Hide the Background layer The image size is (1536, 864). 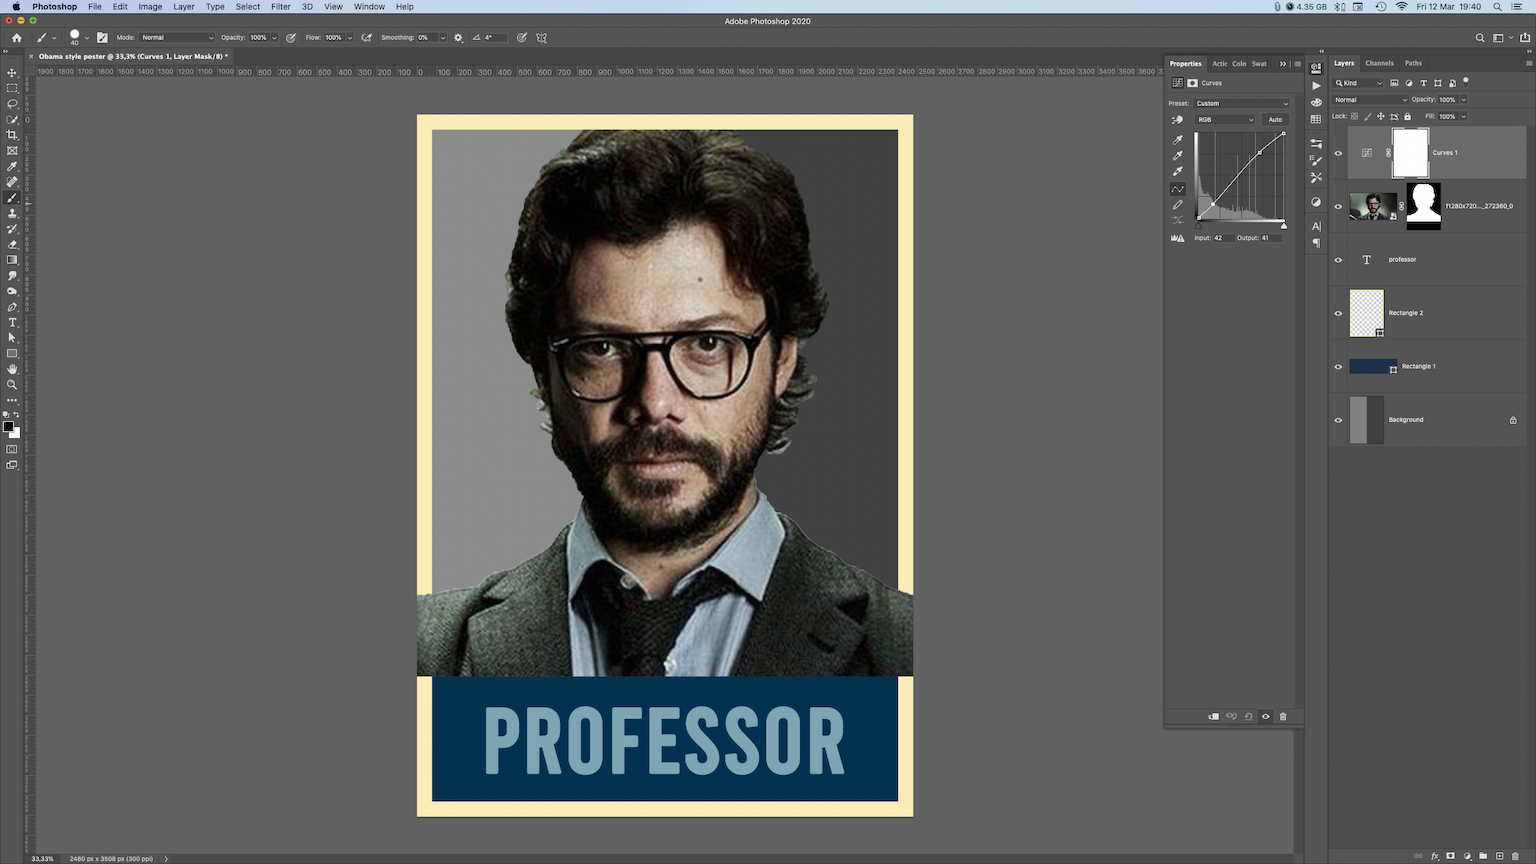[x=1338, y=420]
